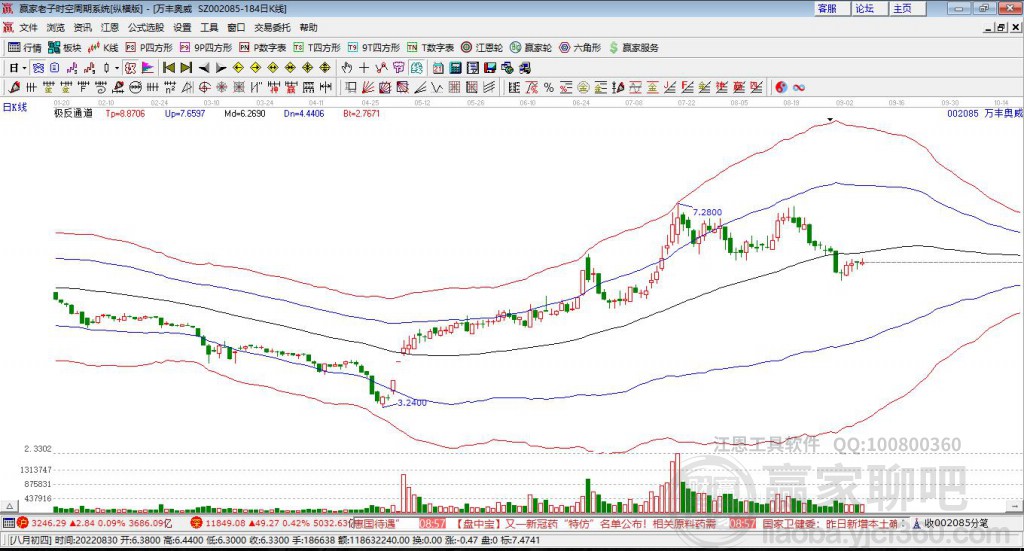
Task: Open the 公式选股 menu
Action: pyautogui.click(x=146, y=27)
